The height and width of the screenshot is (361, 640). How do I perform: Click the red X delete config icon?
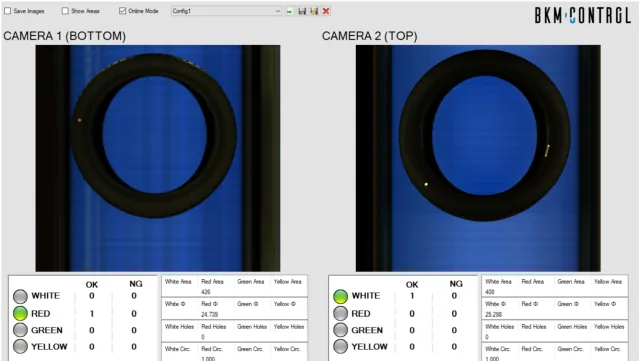[x=326, y=11]
